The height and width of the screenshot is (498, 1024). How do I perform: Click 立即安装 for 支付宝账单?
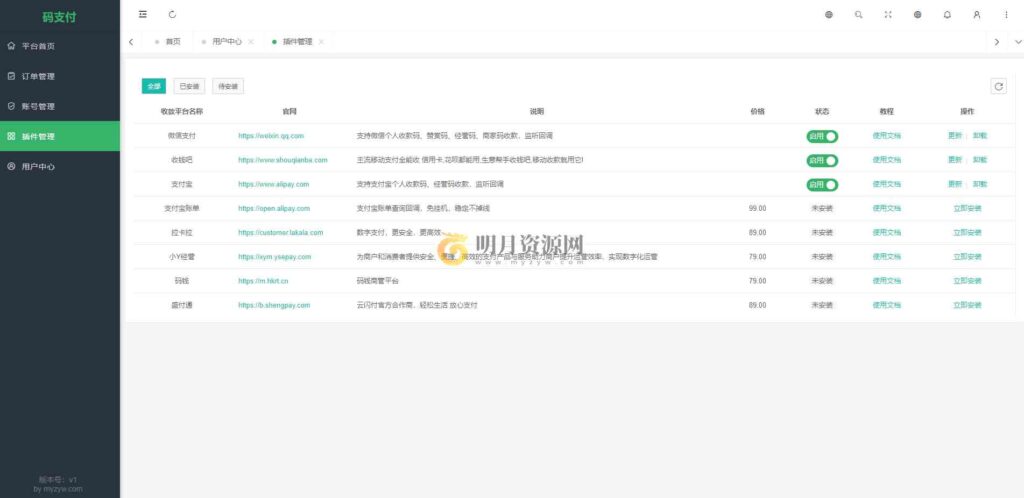tap(967, 209)
